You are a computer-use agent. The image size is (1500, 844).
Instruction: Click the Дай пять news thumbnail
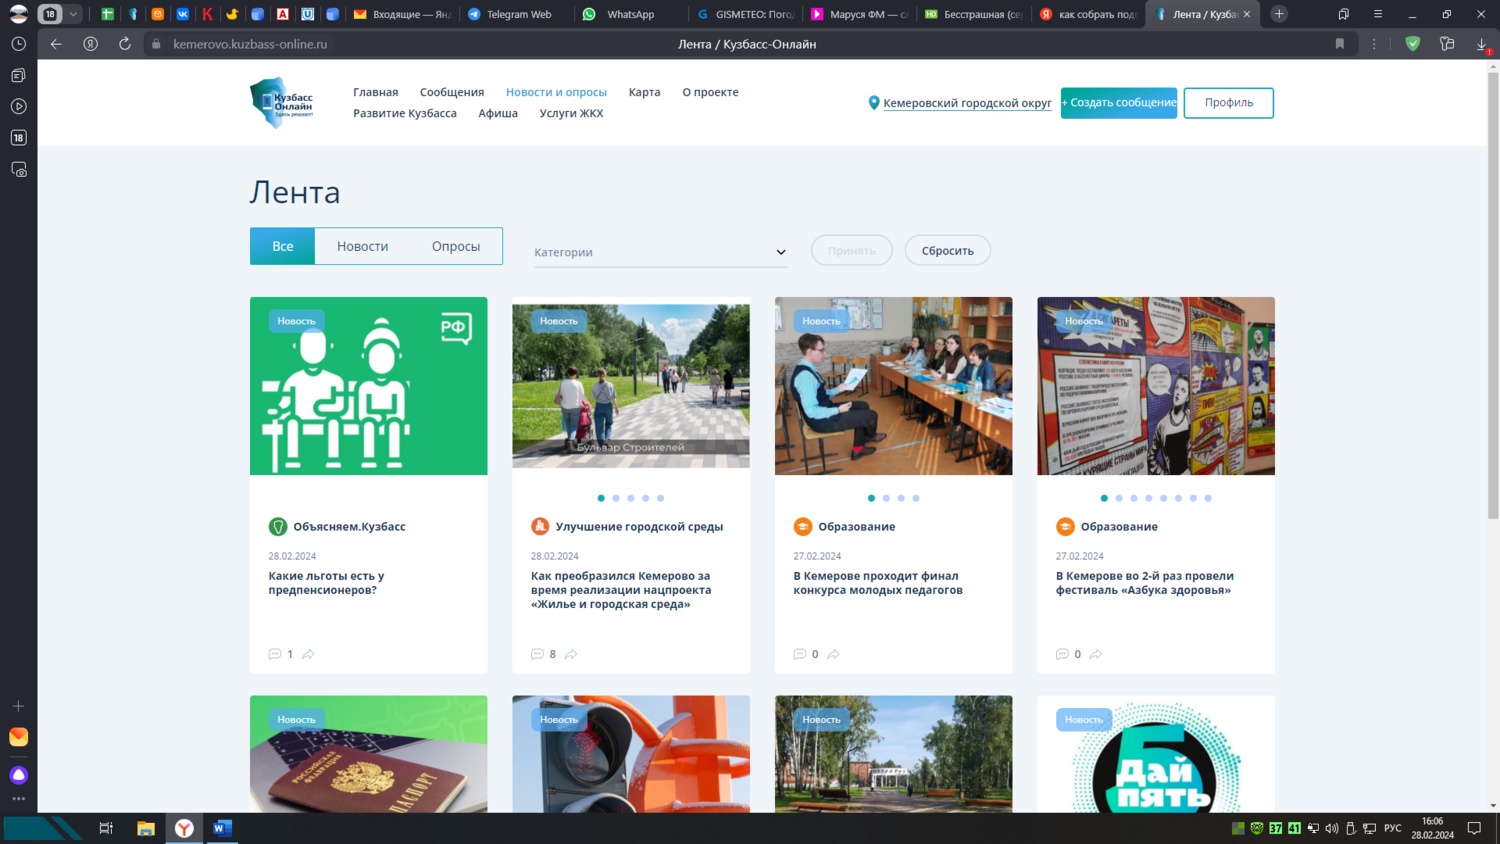(x=1156, y=754)
